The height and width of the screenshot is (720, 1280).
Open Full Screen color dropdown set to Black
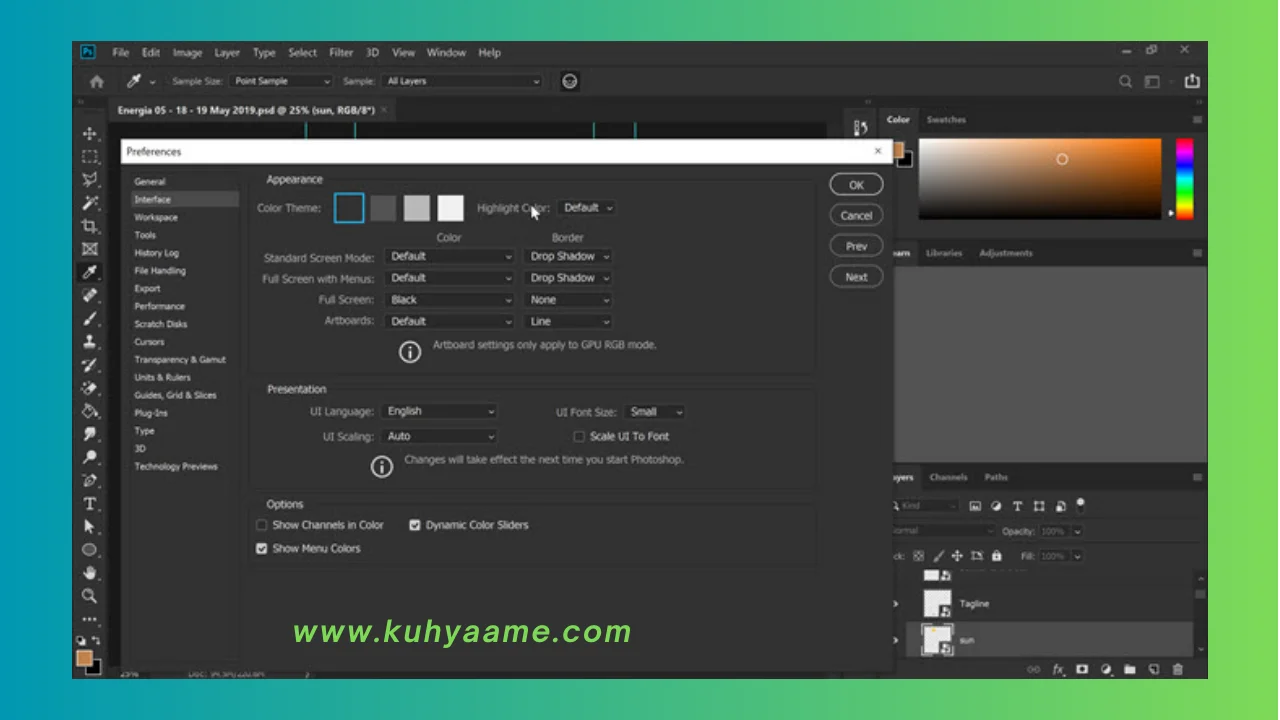pyautogui.click(x=449, y=300)
